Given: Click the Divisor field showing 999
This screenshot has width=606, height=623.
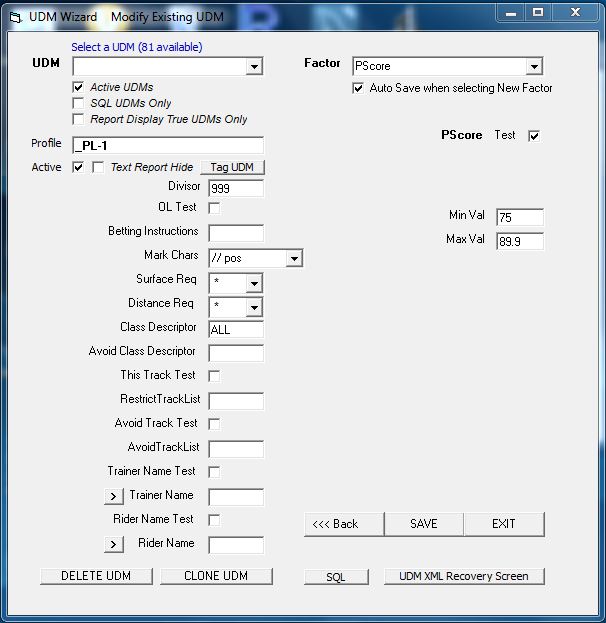Looking at the screenshot, I should coord(236,188).
